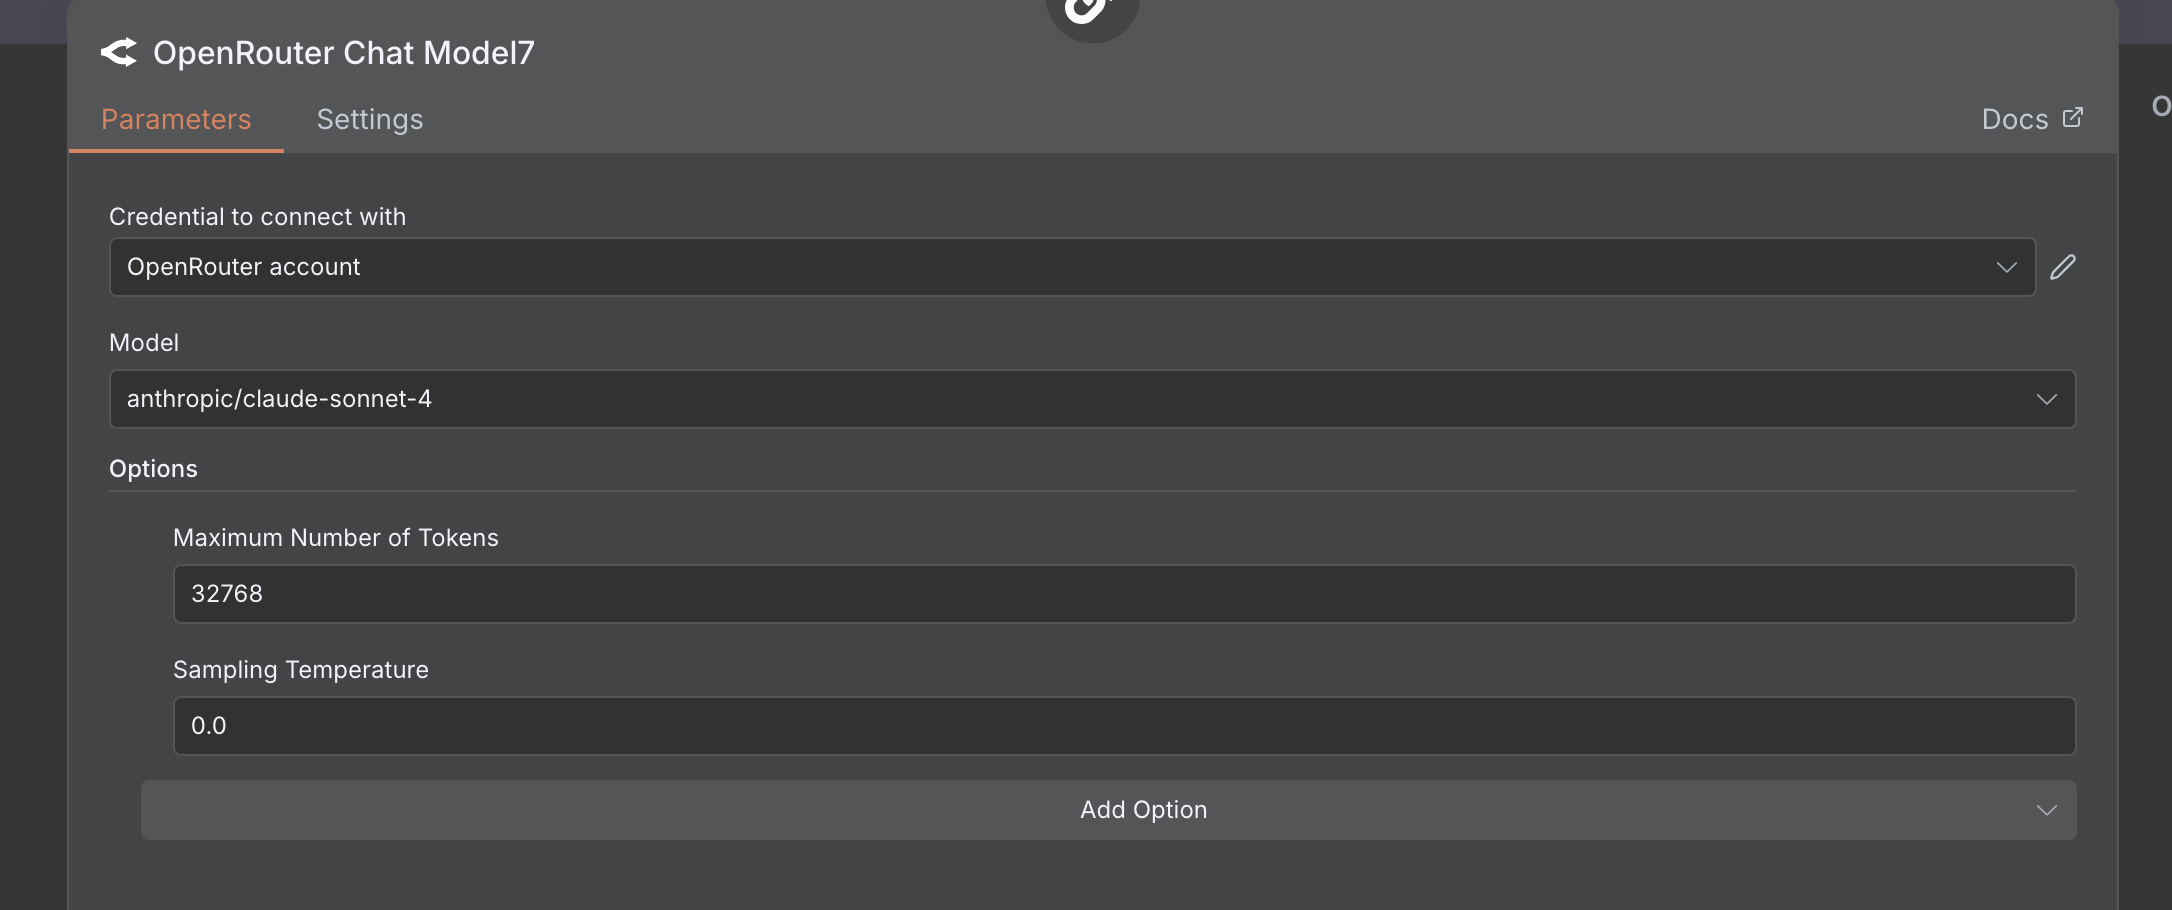Focus the Maximum Number of Tokens field
2172x910 pixels.
tap(1124, 594)
